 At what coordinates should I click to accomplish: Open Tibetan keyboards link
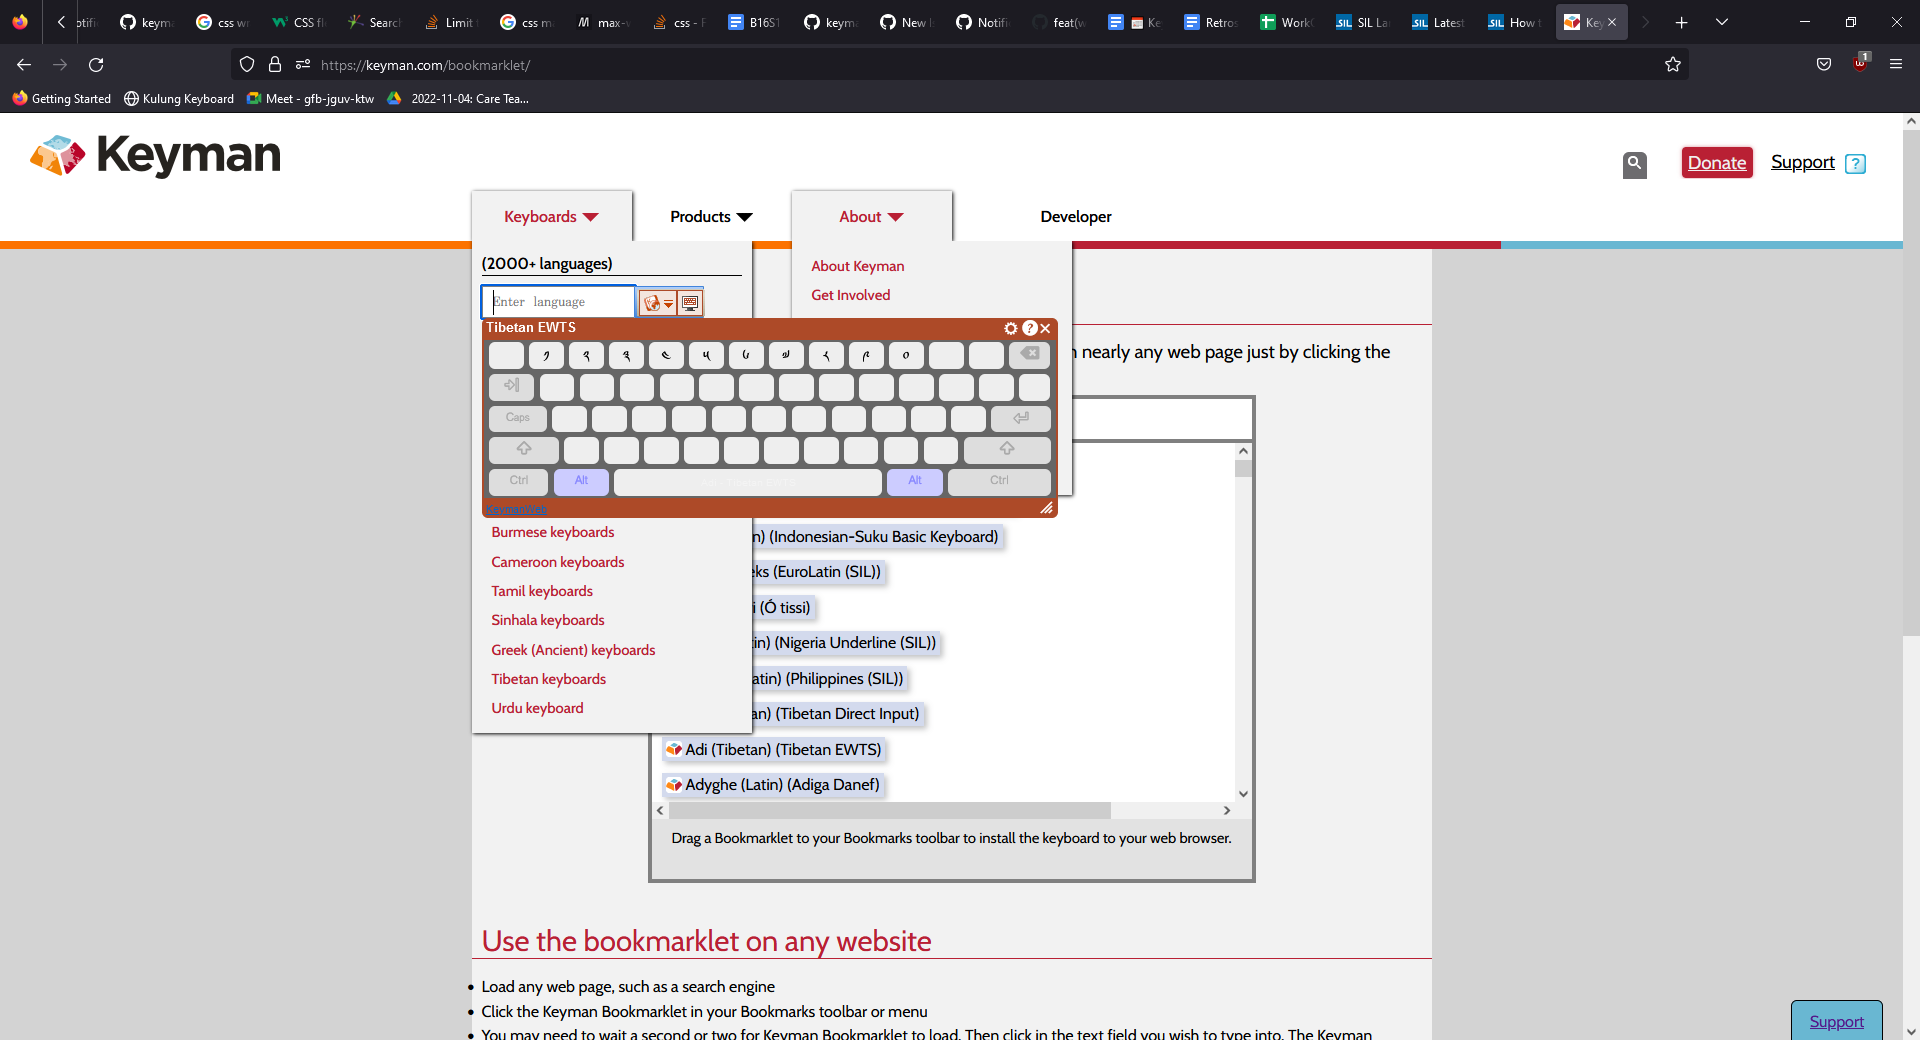point(549,679)
